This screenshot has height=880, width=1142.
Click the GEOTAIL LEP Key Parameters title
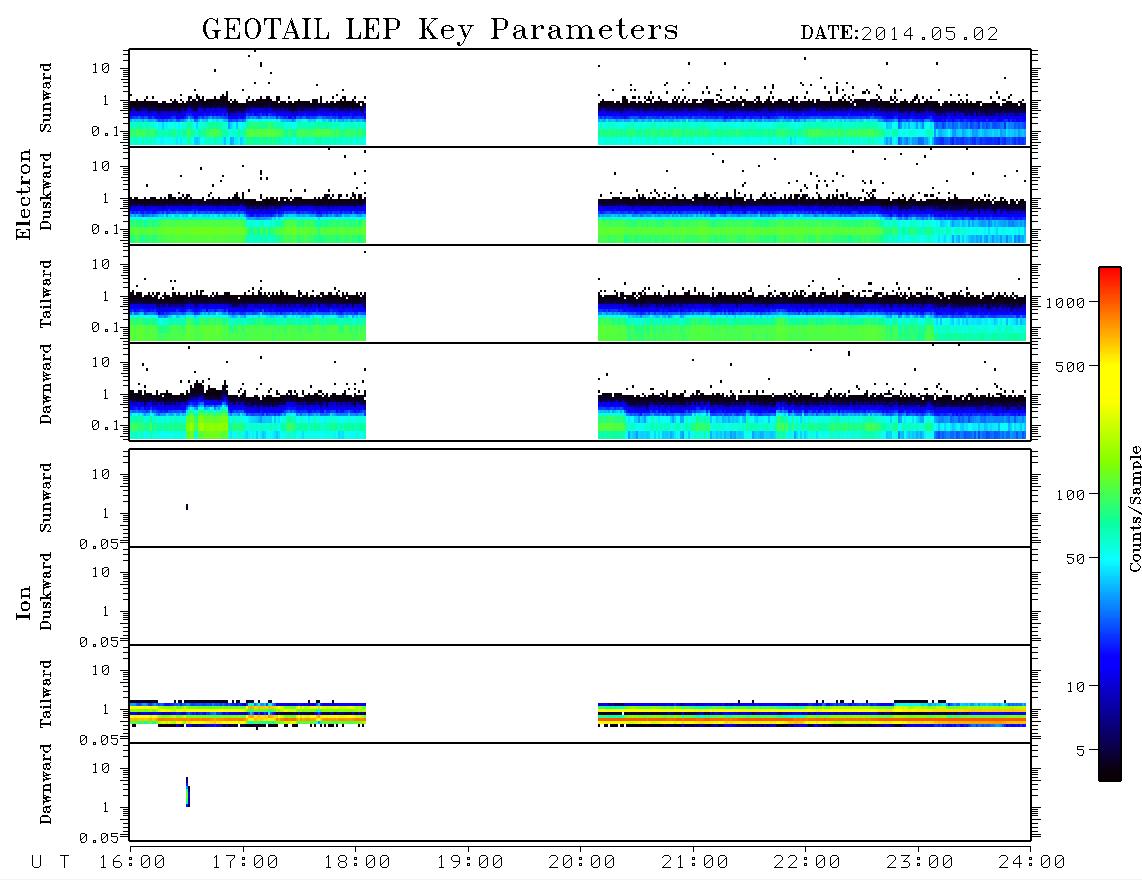[440, 30]
